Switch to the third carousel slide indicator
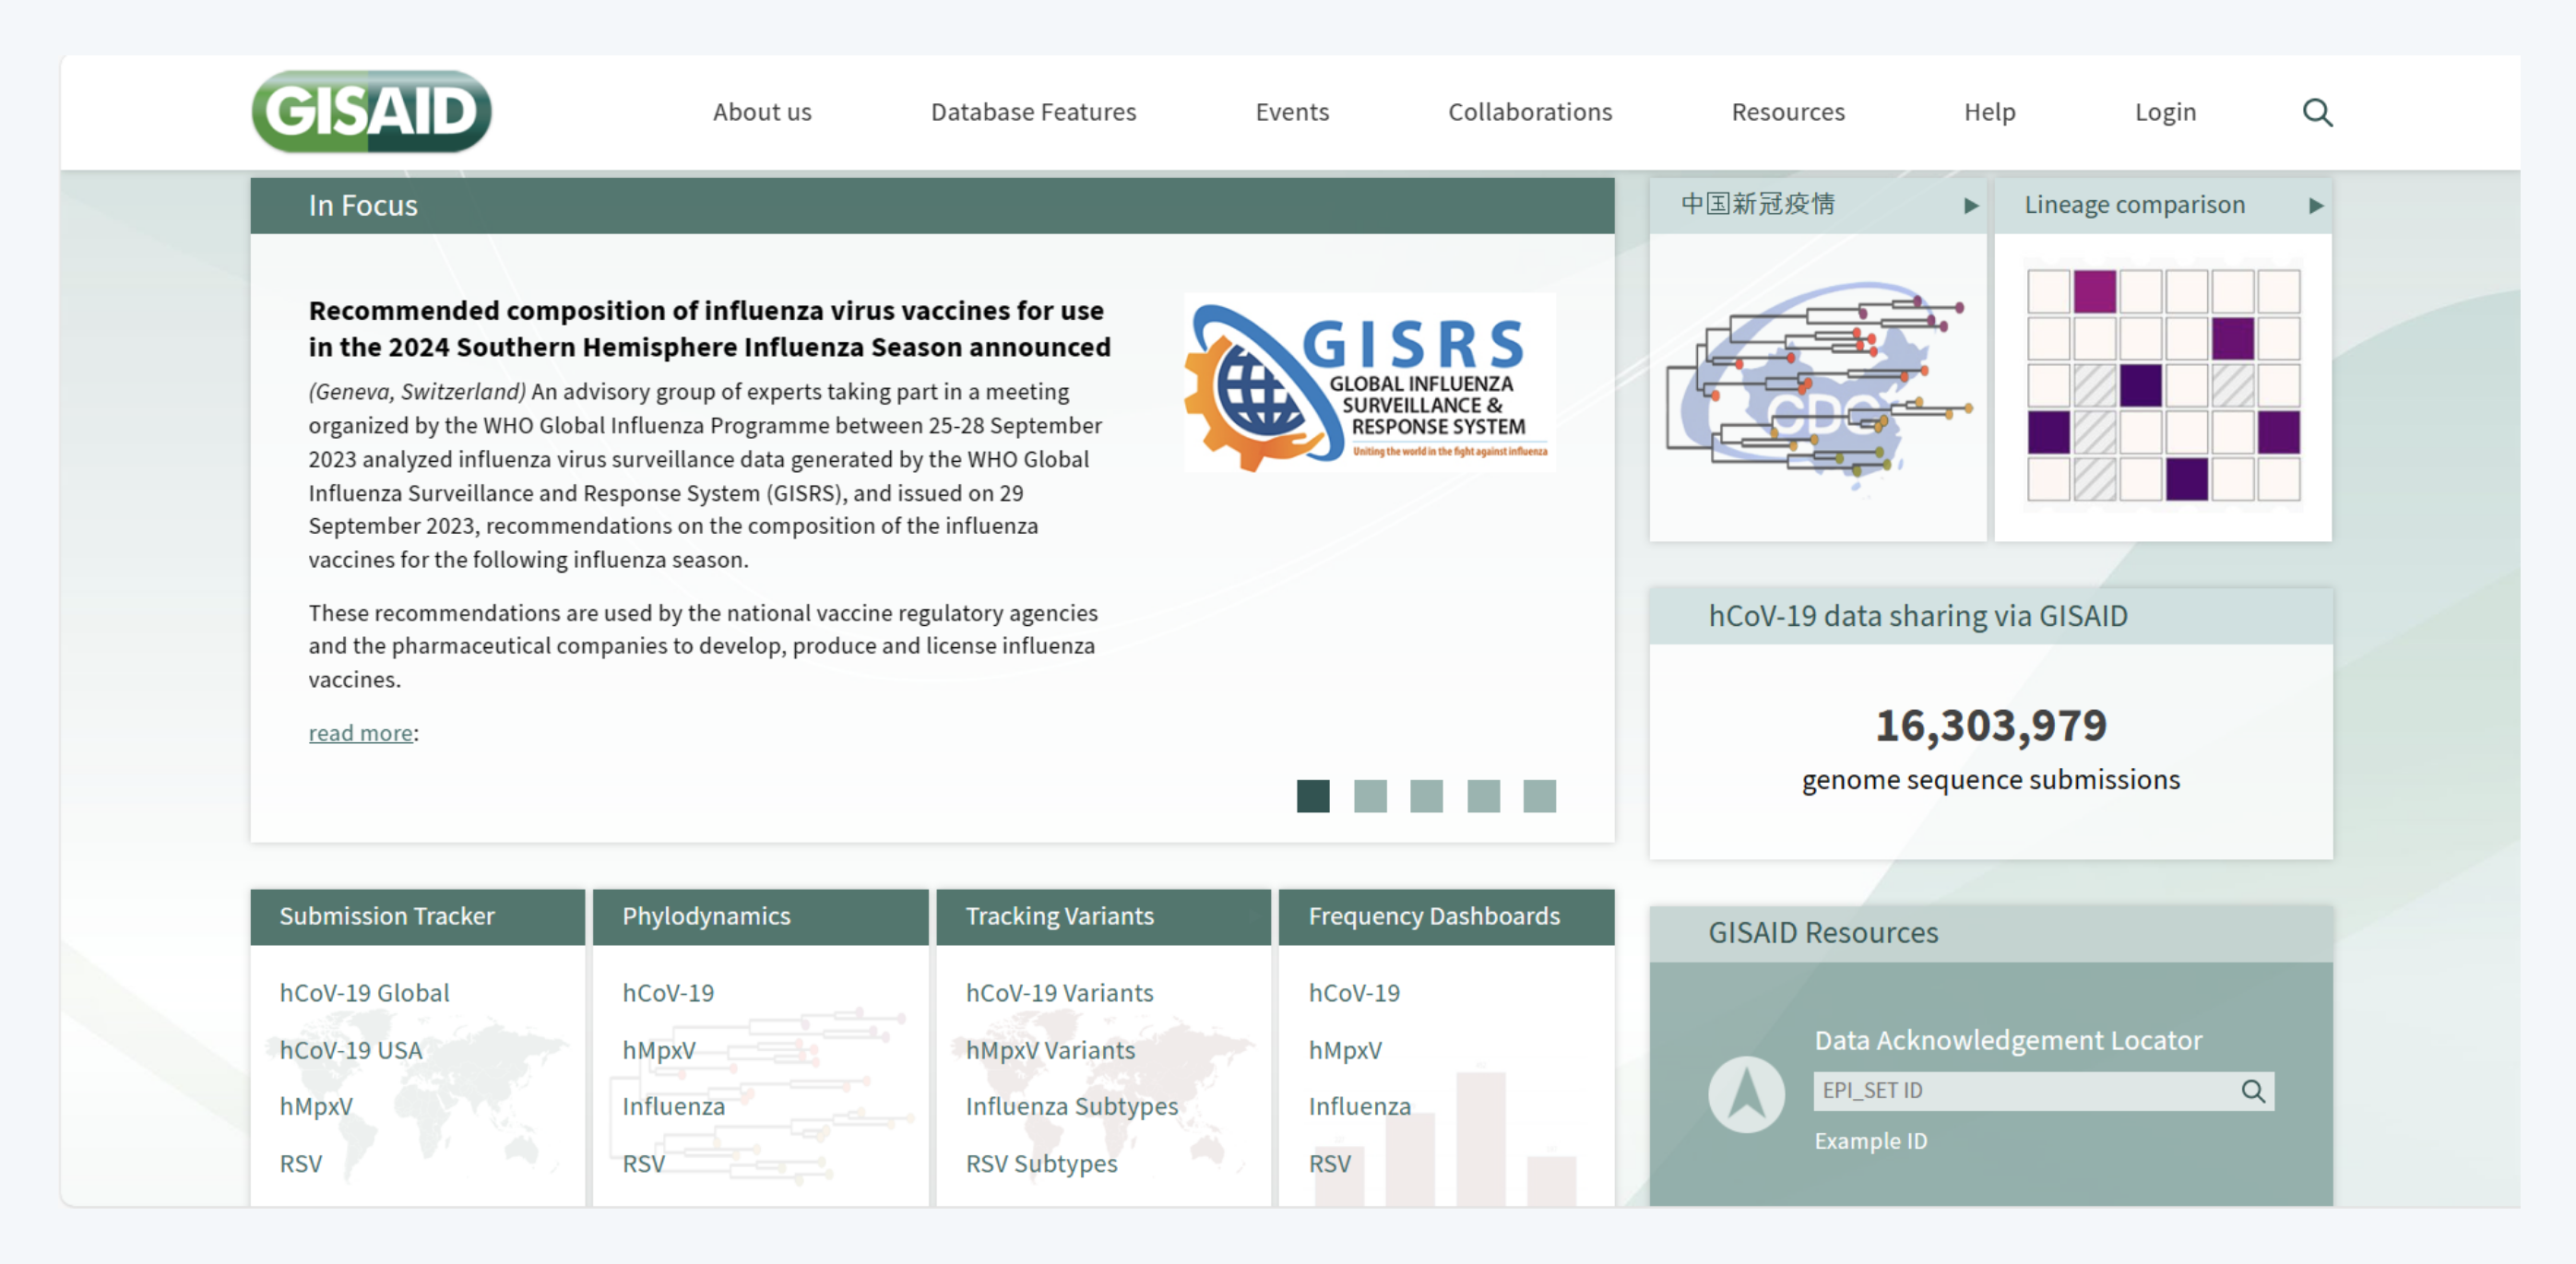This screenshot has width=2576, height=1264. (1426, 796)
